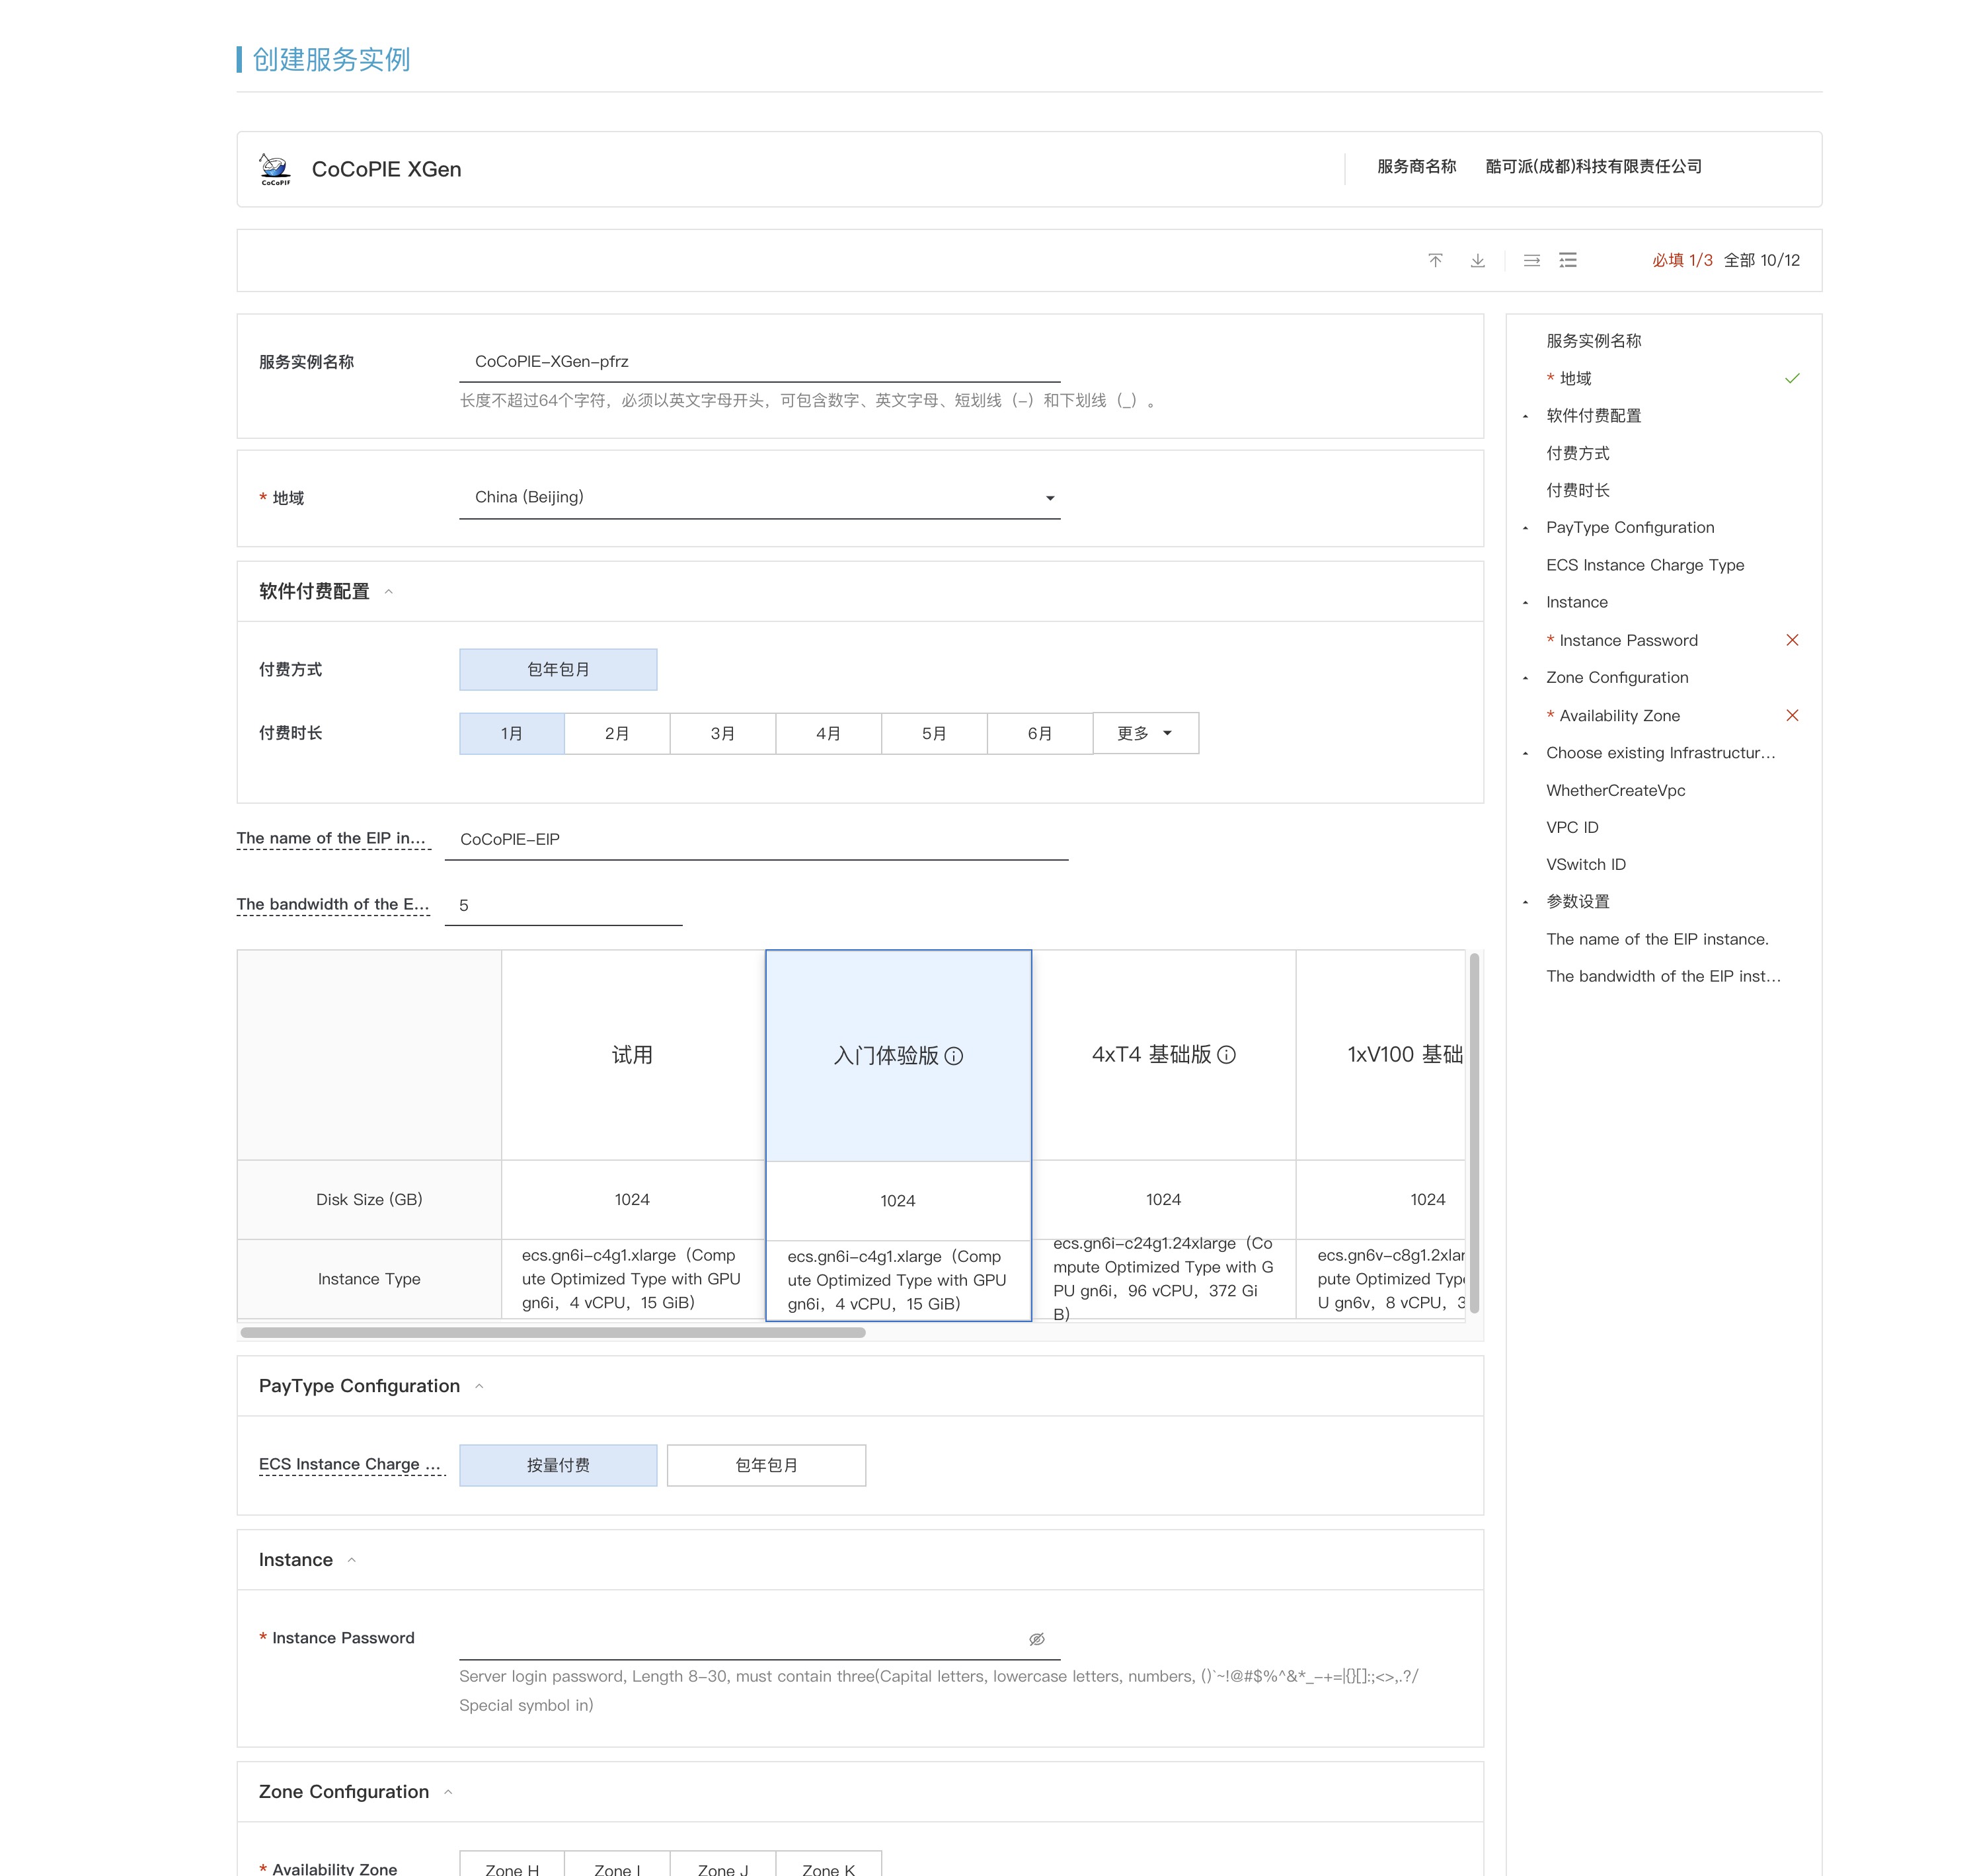The image size is (1971, 1876).
Task: Select 6月 payment duration
Action: point(1040,733)
